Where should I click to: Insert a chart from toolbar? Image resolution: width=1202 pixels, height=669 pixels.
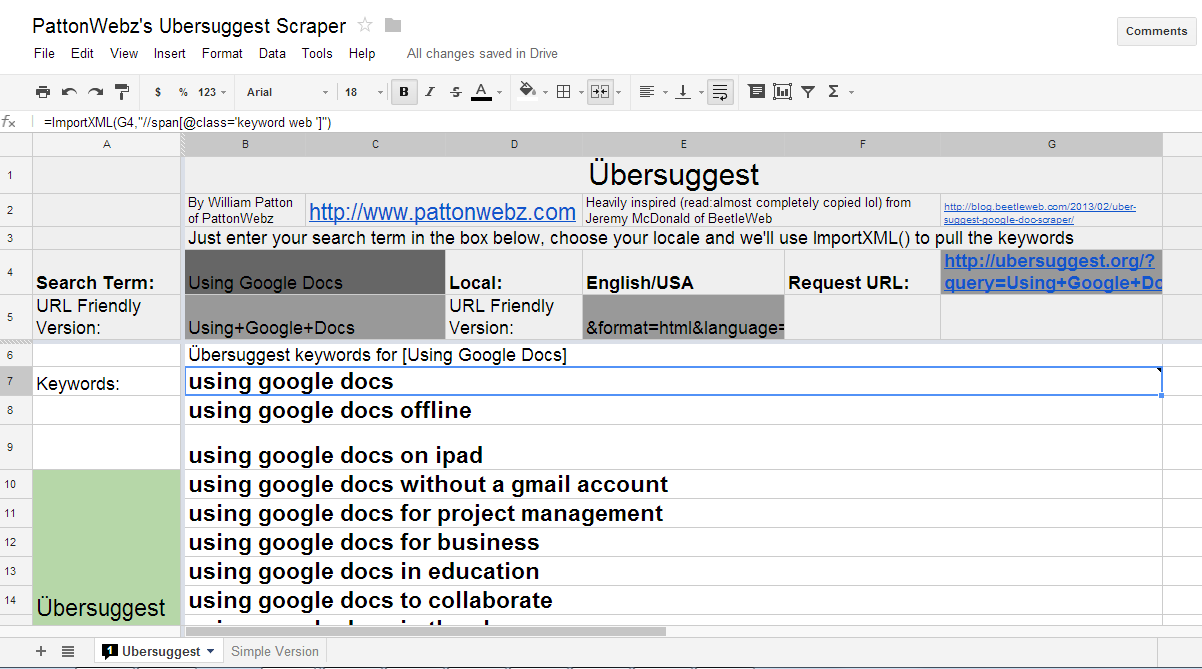782,92
